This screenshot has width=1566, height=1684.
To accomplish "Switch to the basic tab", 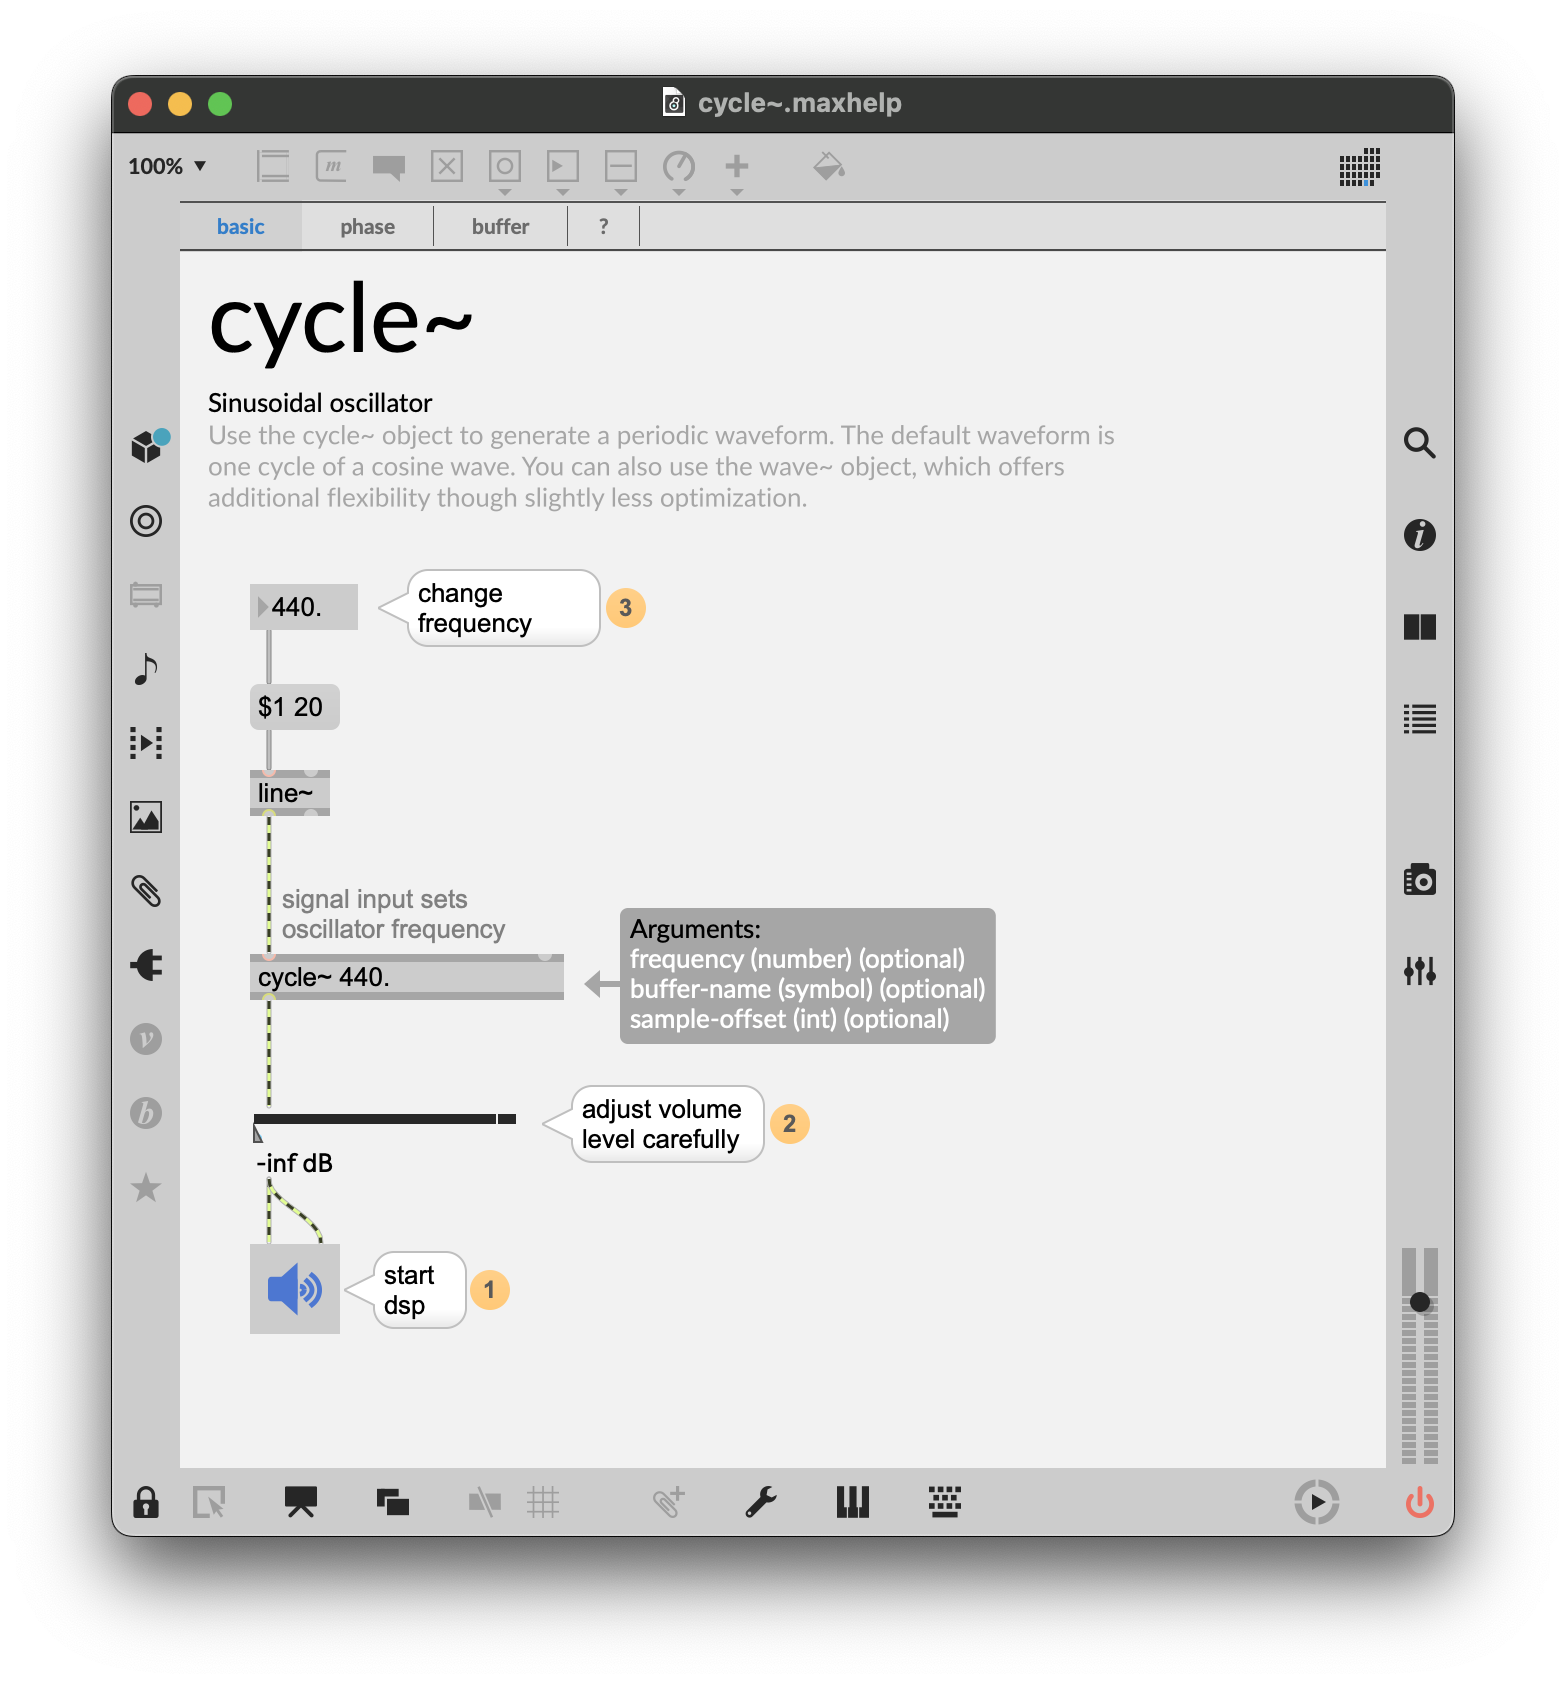I will (241, 227).
